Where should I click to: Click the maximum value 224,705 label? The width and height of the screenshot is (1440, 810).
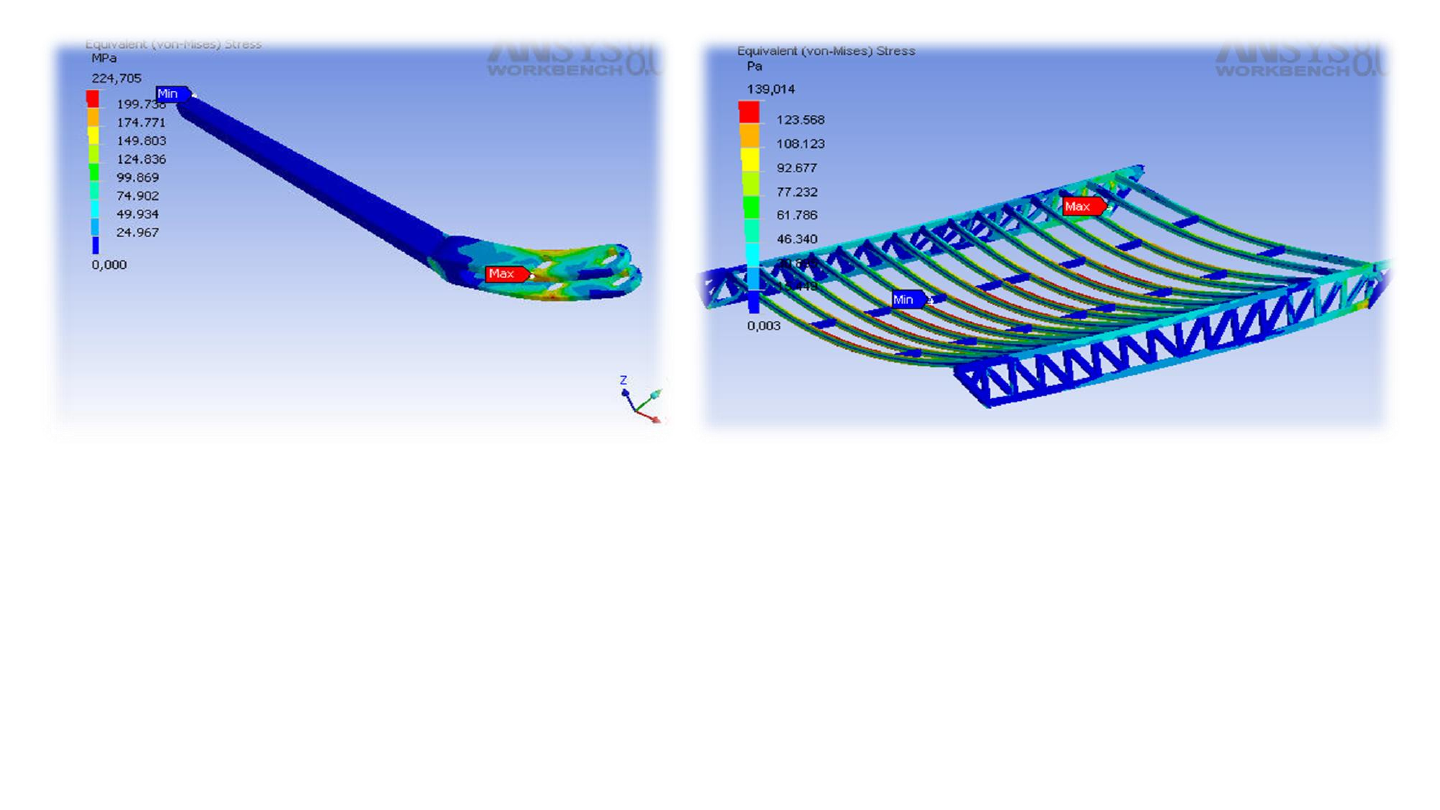click(x=116, y=78)
